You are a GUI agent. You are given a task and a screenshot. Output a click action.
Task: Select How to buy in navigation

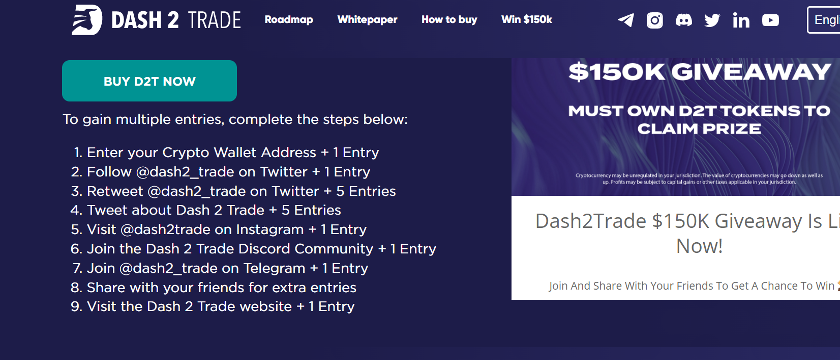tap(449, 20)
